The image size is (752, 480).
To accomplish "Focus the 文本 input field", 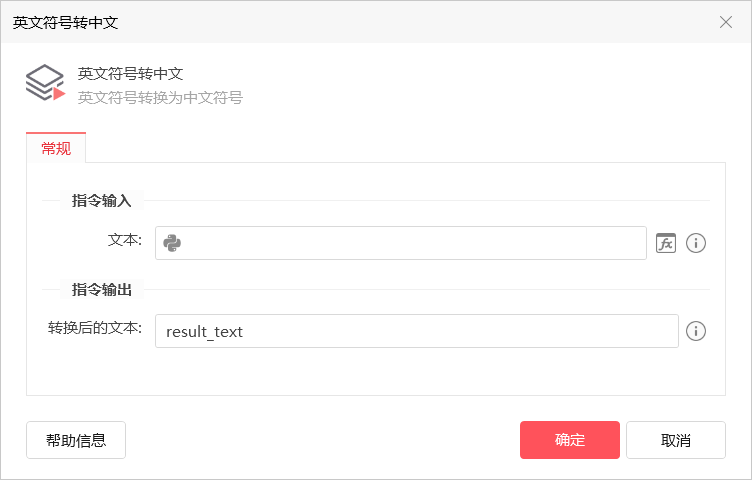I will coord(401,243).
